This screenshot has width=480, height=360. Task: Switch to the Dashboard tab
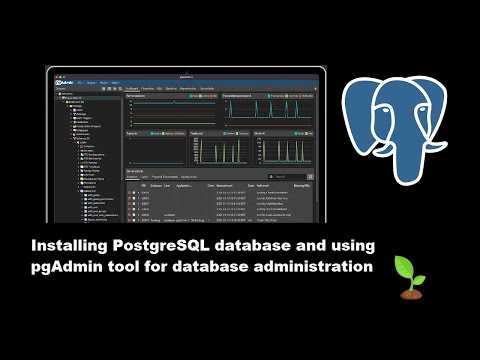click(132, 89)
